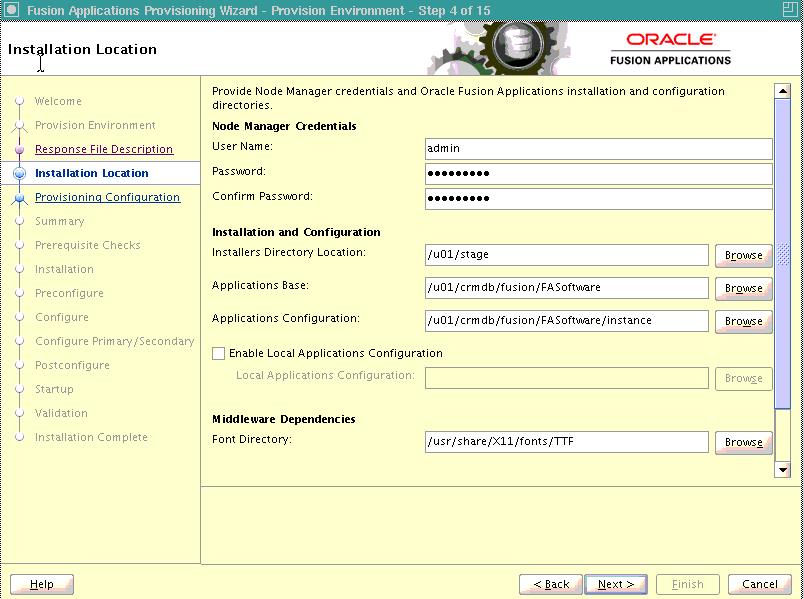Click the User Name input field
The height and width of the screenshot is (599, 804).
click(598, 149)
